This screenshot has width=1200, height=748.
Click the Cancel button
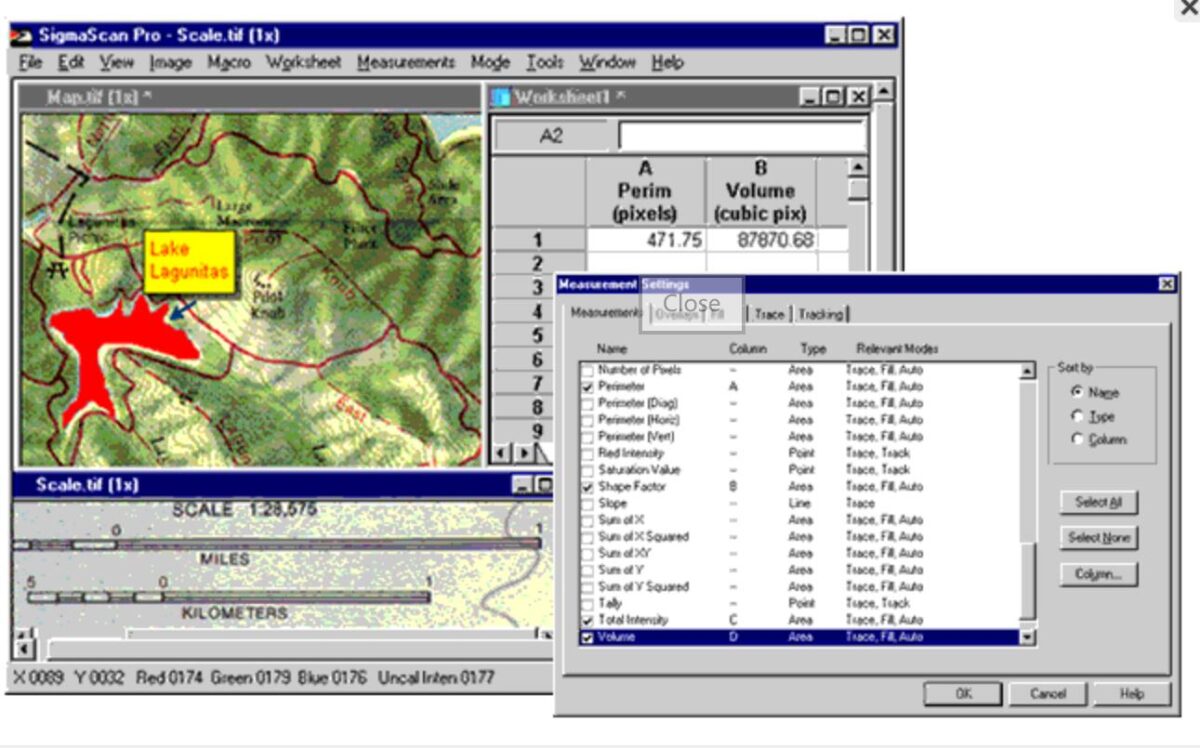[1047, 694]
